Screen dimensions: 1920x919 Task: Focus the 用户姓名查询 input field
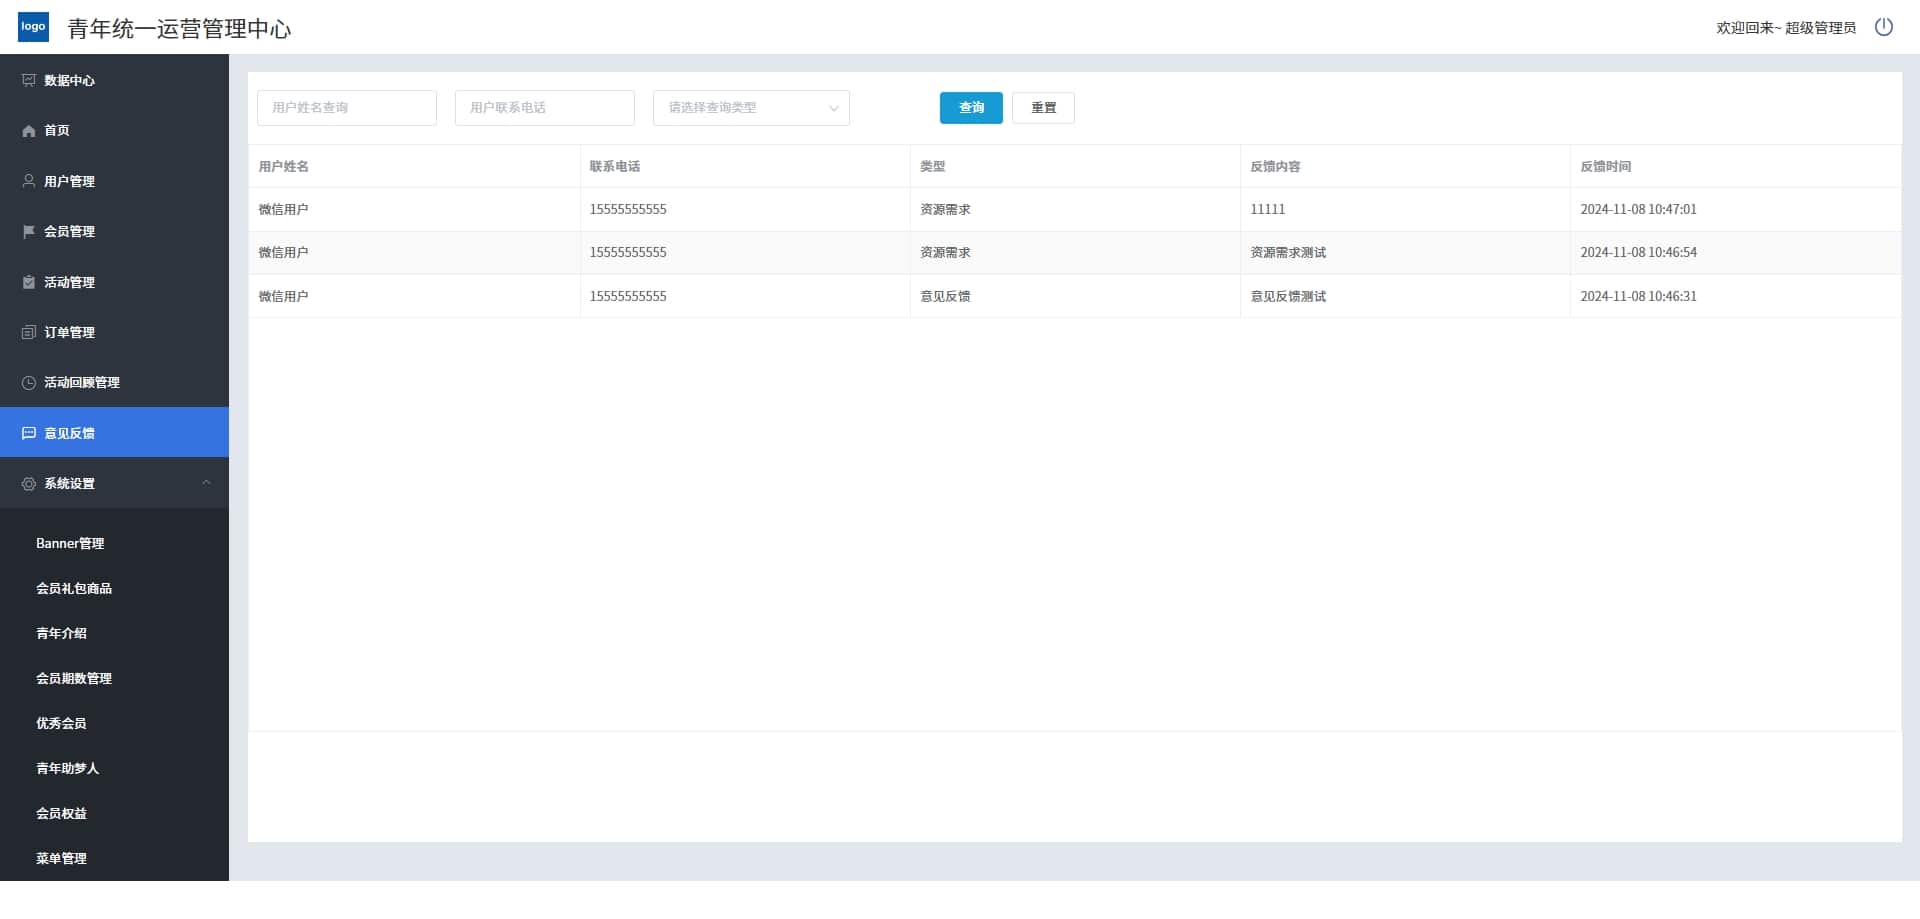click(x=347, y=108)
